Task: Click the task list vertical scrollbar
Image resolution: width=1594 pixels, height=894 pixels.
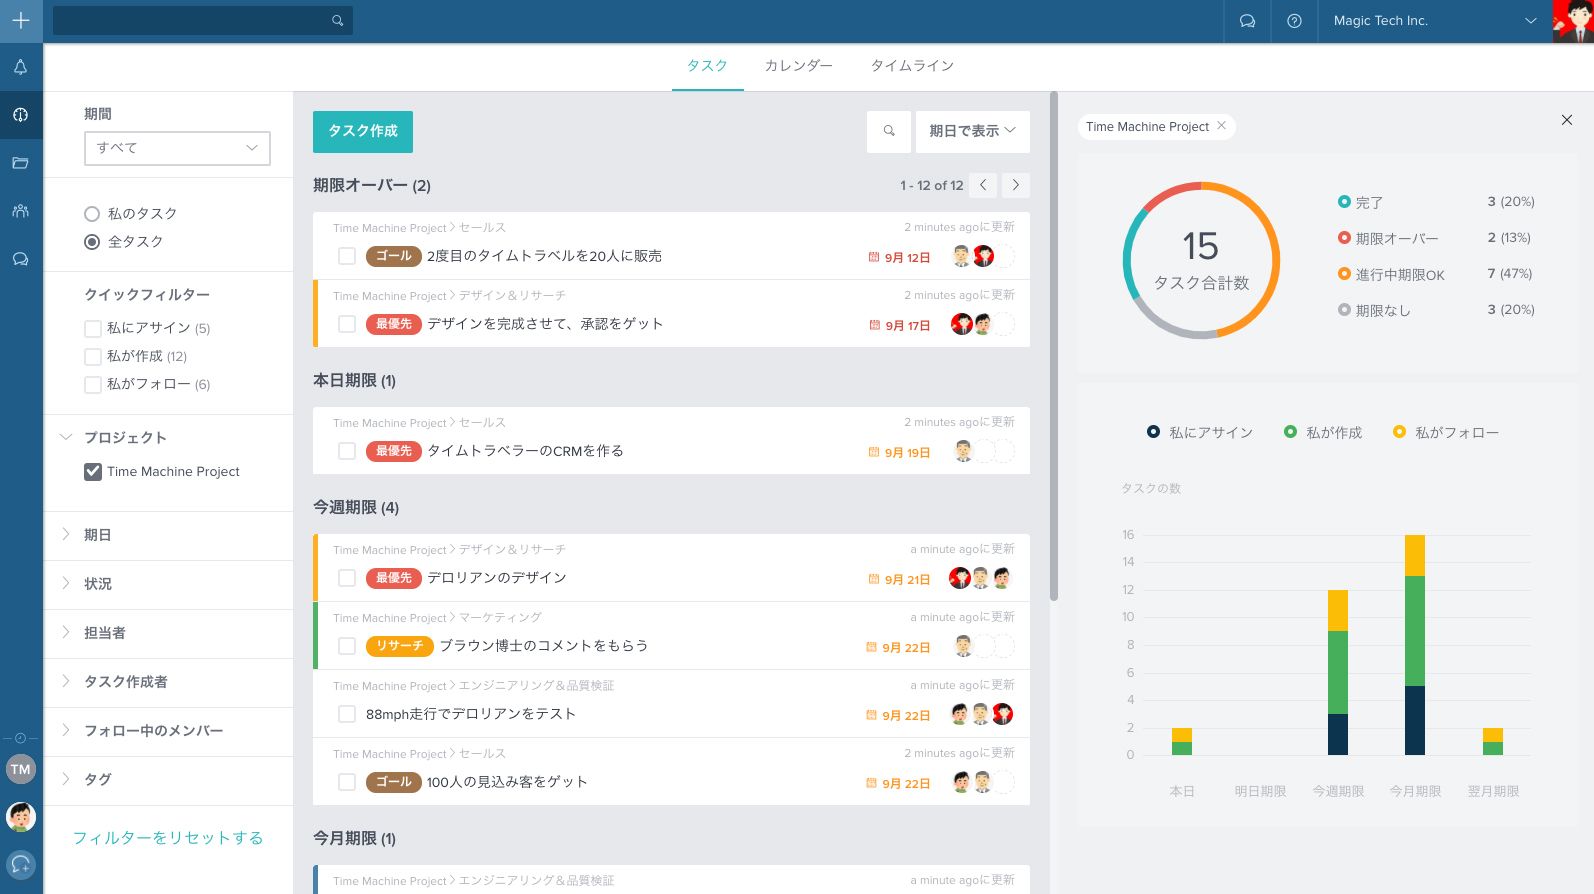Action: coord(1053,347)
